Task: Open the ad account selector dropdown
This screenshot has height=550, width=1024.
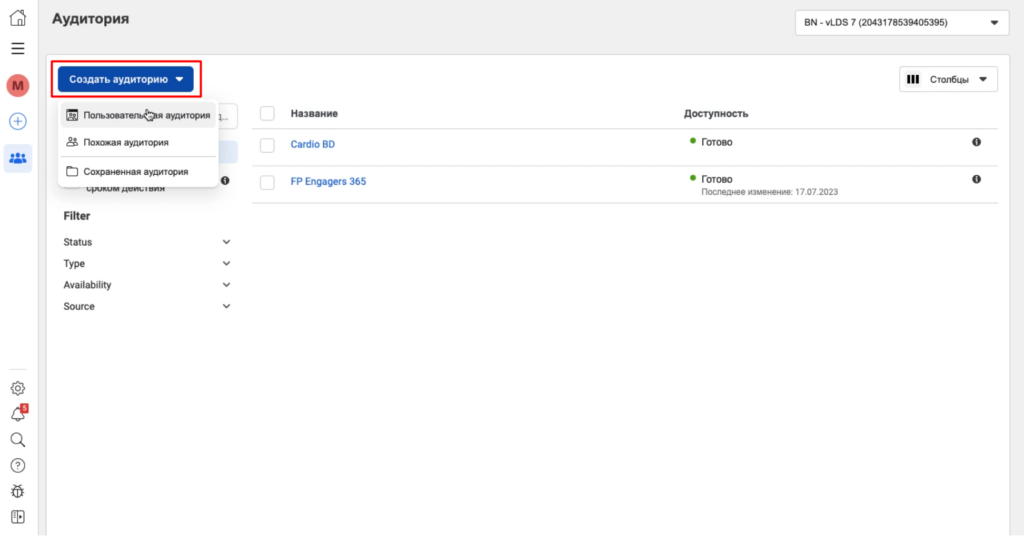Action: tap(901, 22)
